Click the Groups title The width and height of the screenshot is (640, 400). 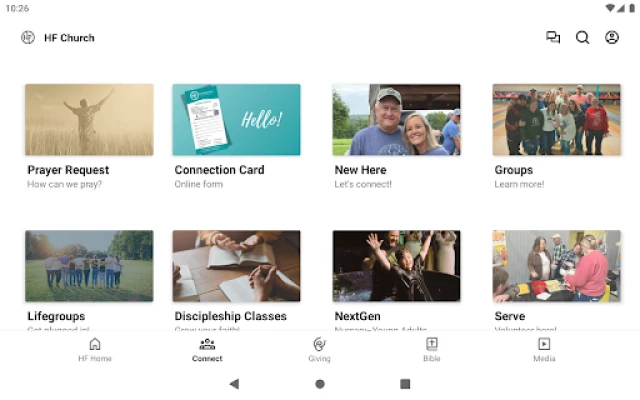pyautogui.click(x=514, y=170)
